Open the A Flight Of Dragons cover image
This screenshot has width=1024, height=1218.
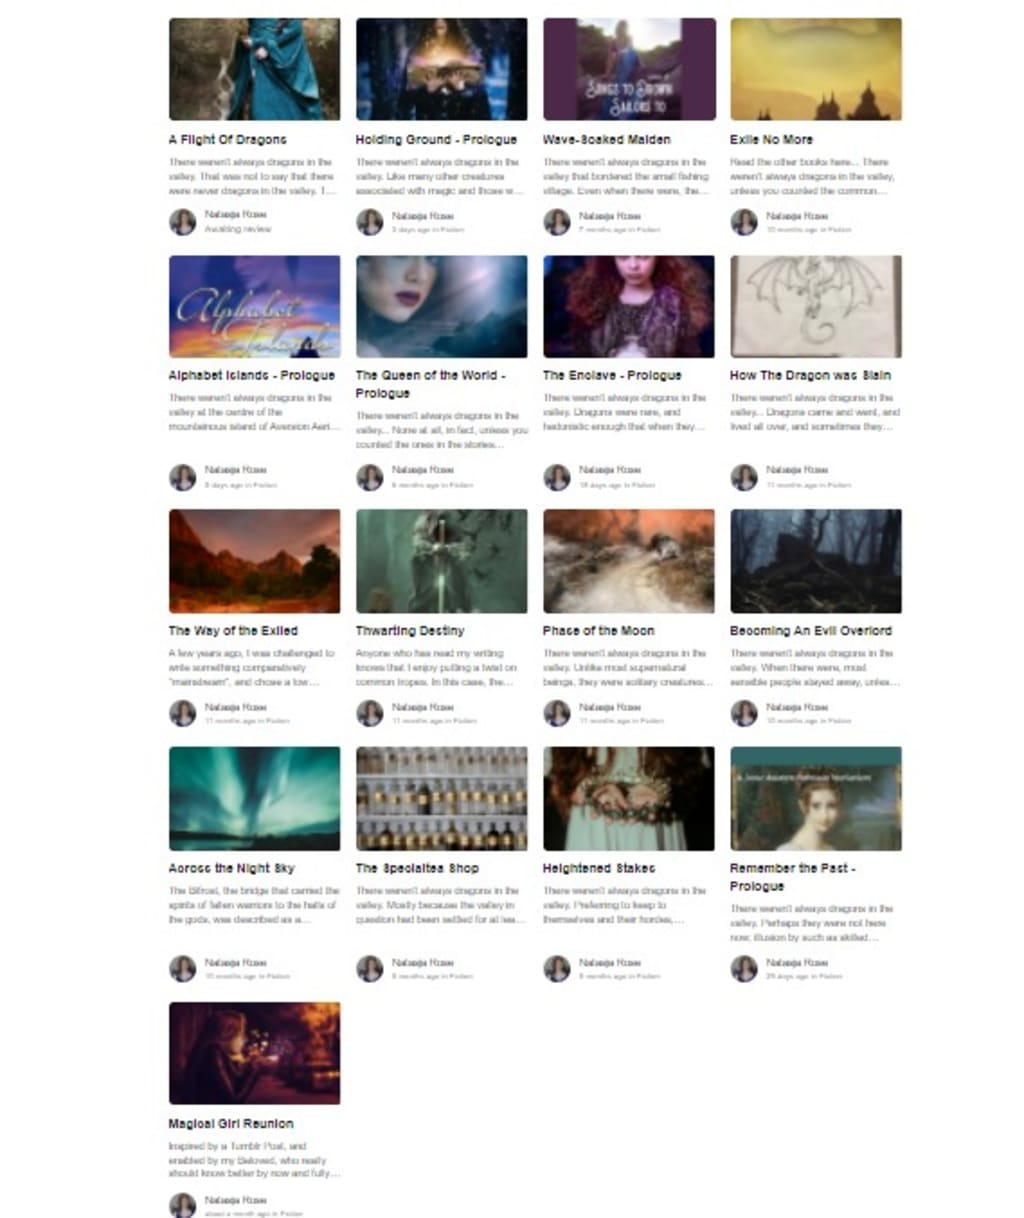[254, 69]
